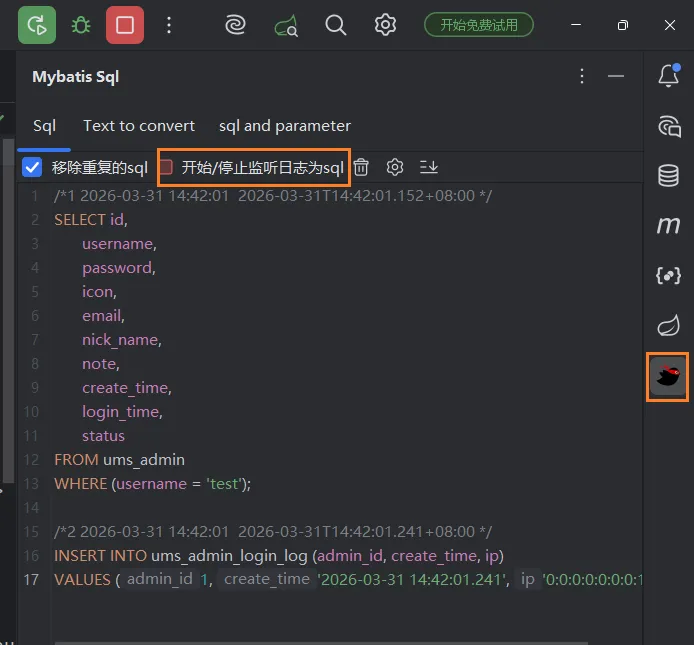
Task: Open the braces endpoints sidebar icon
Action: coord(668,276)
